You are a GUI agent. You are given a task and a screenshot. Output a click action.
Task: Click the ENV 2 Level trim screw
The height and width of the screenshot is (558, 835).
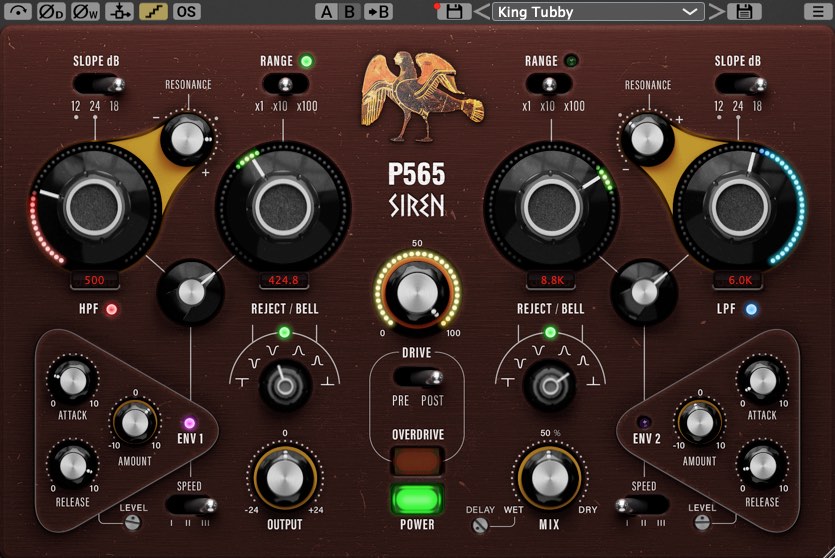(x=702, y=523)
